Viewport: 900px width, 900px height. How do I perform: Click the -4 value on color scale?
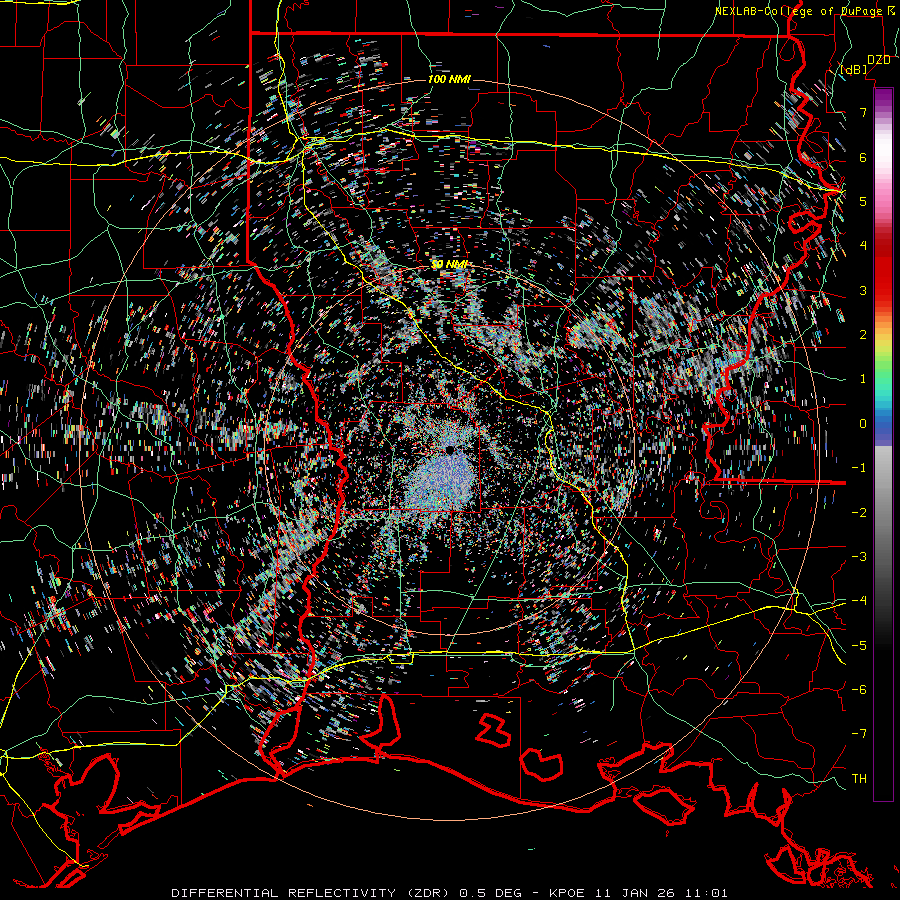tap(859, 601)
